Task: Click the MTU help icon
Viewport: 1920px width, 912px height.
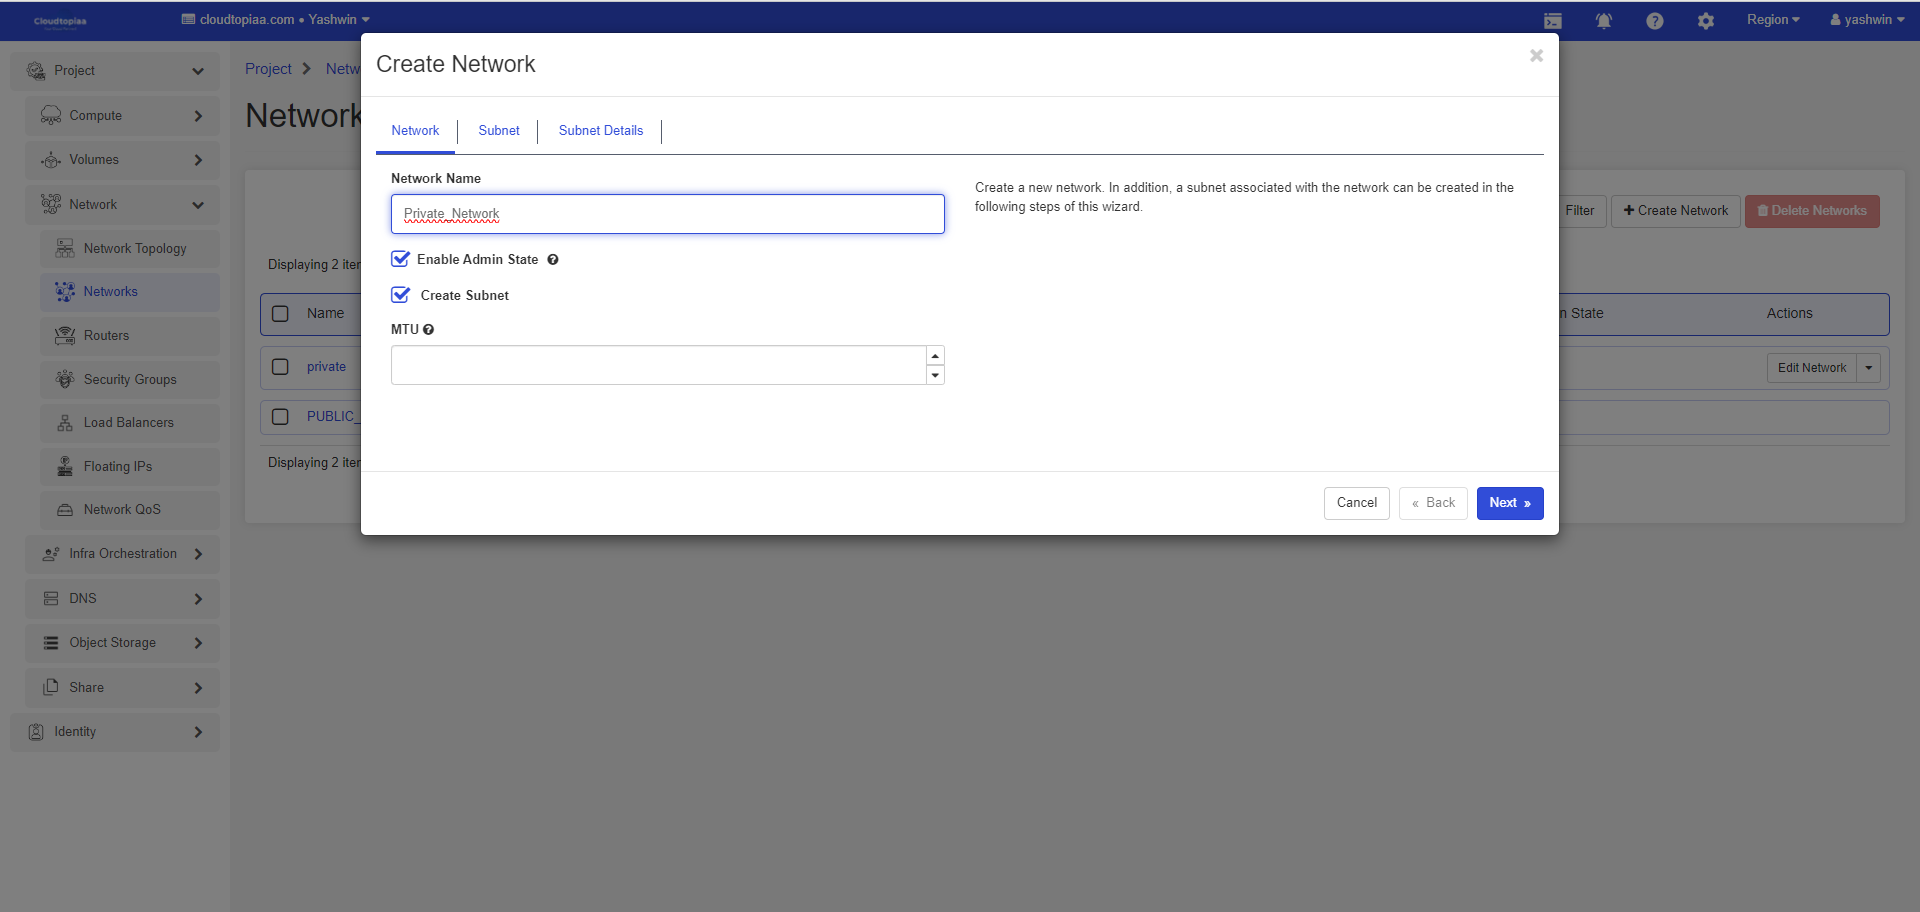Action: point(429,330)
